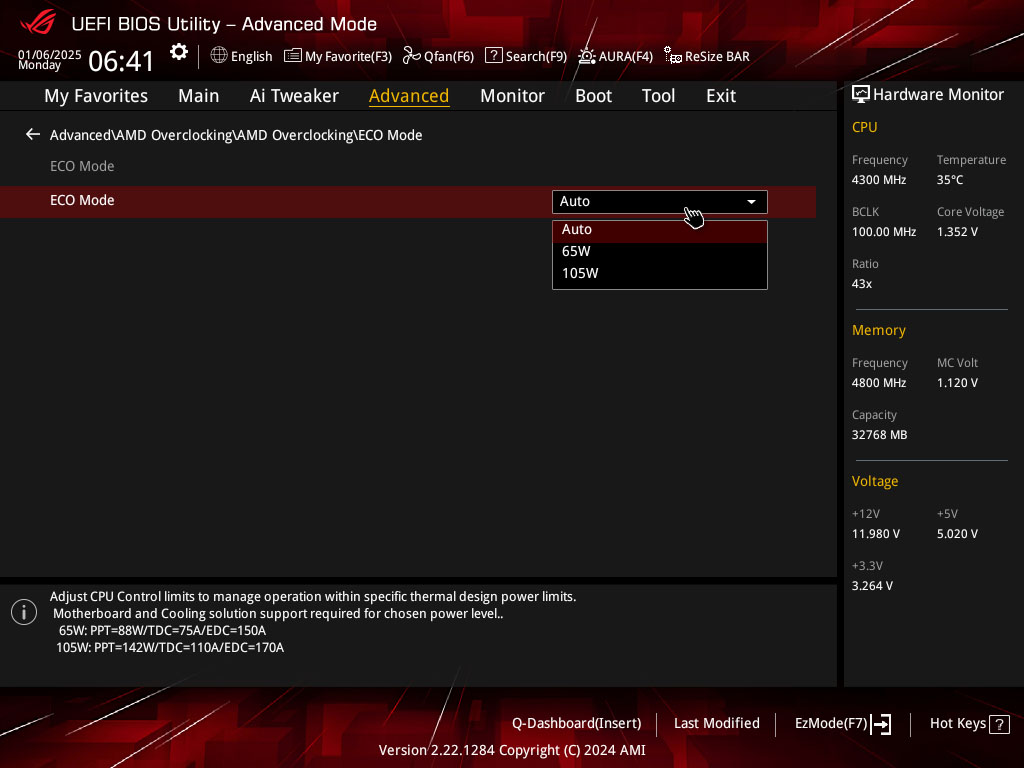Click the Hot Keys question mark icon
Viewport: 1024px width, 768px height.
999,724
